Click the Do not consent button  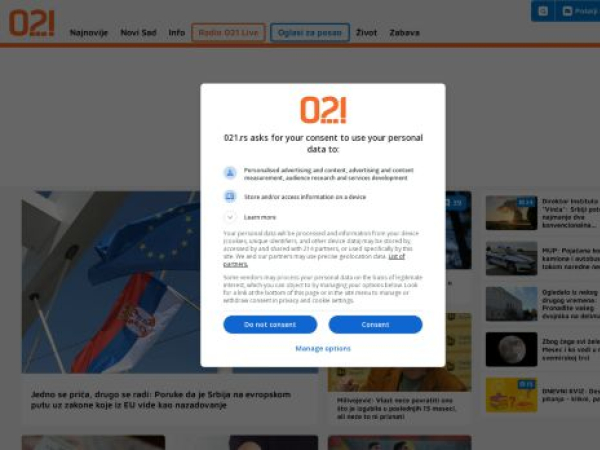click(270, 324)
